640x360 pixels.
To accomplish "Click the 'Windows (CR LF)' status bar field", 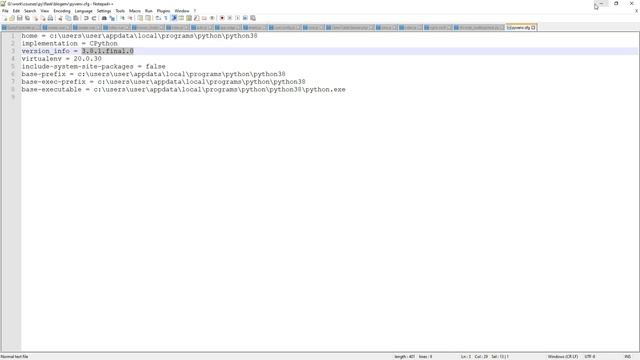I will pyautogui.click(x=562, y=357).
